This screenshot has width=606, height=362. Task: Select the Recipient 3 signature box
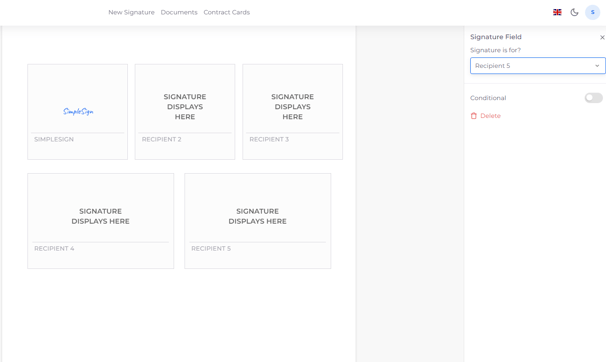293,112
